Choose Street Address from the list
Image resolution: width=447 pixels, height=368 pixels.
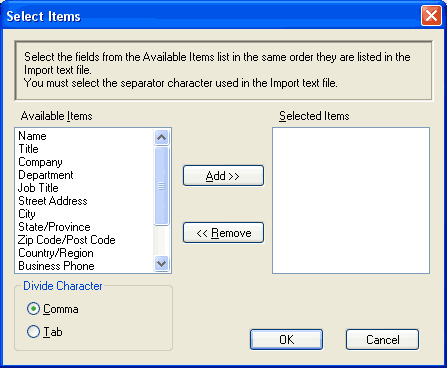click(53, 201)
